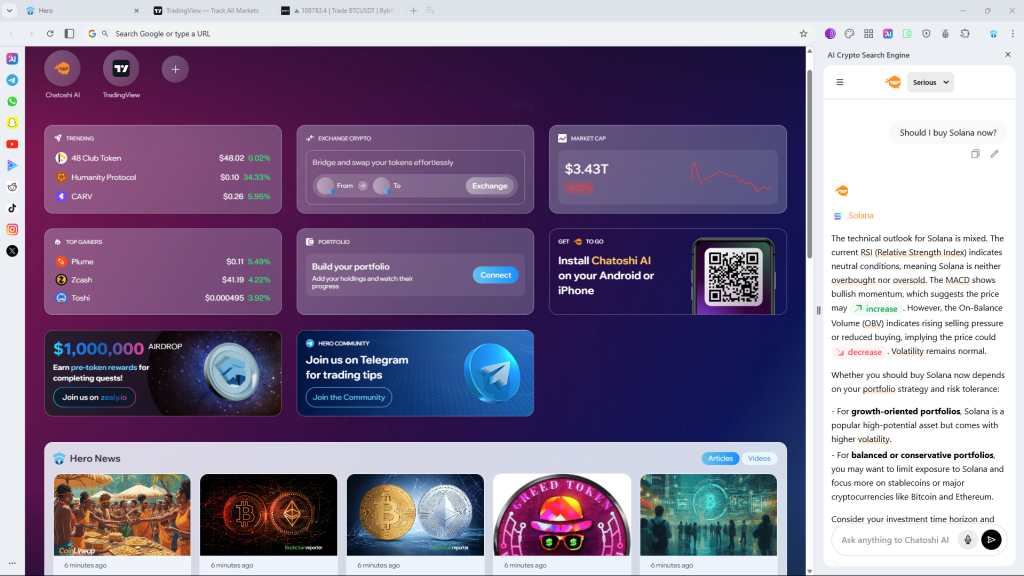Open Telegram from the left sidebar
This screenshot has height=576, width=1024.
[x=12, y=80]
